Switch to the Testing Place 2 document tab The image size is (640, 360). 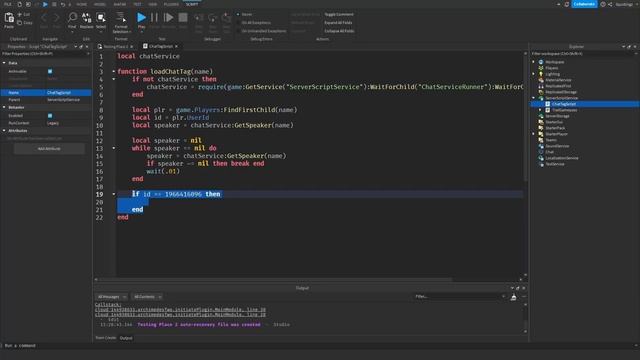116,47
